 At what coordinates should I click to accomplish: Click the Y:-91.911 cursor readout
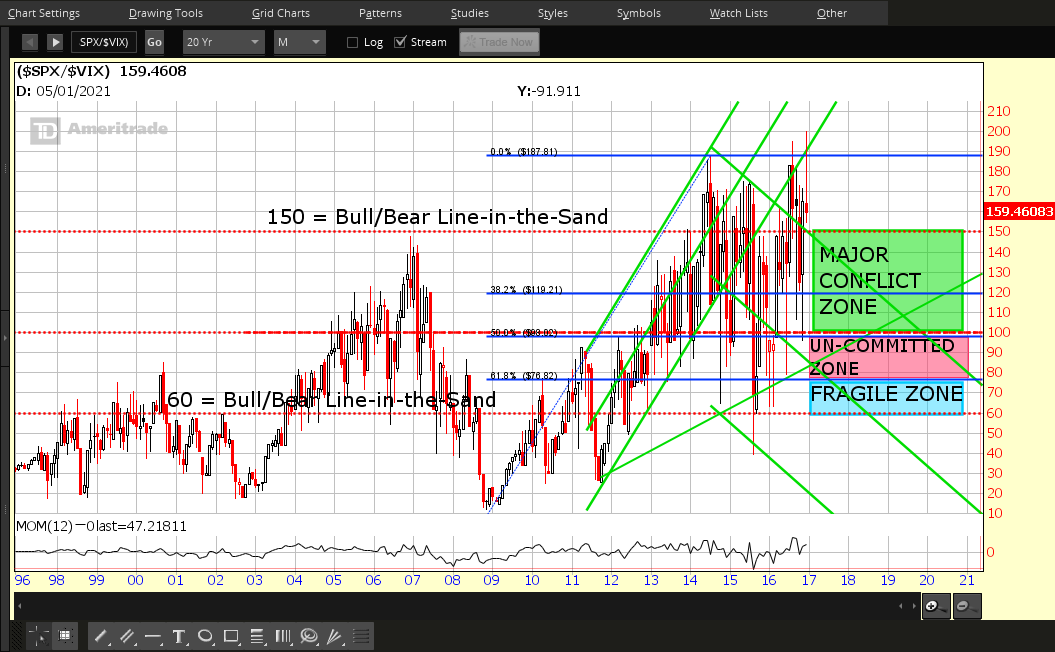point(548,92)
